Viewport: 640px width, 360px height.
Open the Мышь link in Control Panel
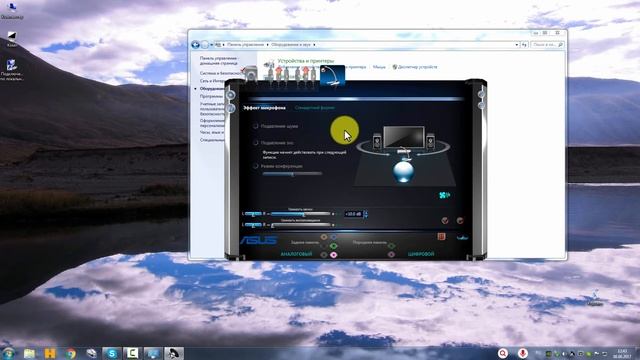[379, 67]
